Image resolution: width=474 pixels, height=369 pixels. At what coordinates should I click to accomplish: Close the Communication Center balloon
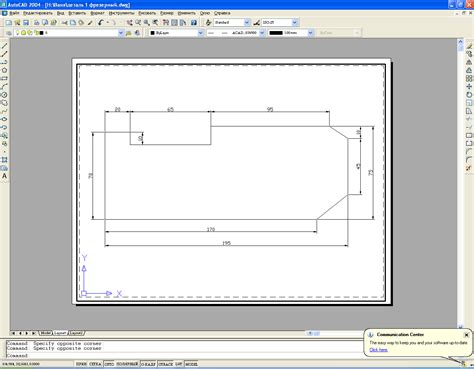coord(466,335)
